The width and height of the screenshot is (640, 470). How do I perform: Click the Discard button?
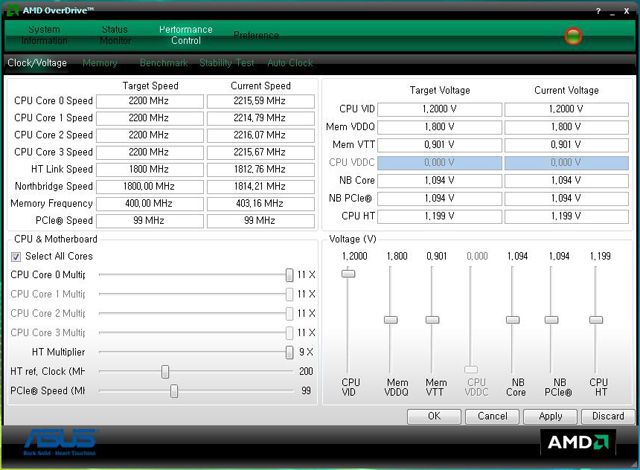(x=608, y=416)
